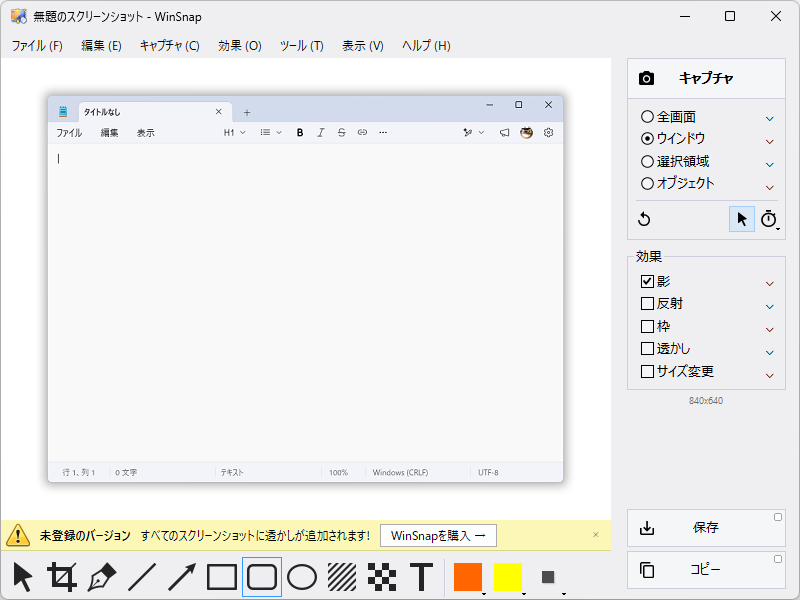Open the 効果 (O) menu
The height and width of the screenshot is (600, 800).
(x=240, y=46)
